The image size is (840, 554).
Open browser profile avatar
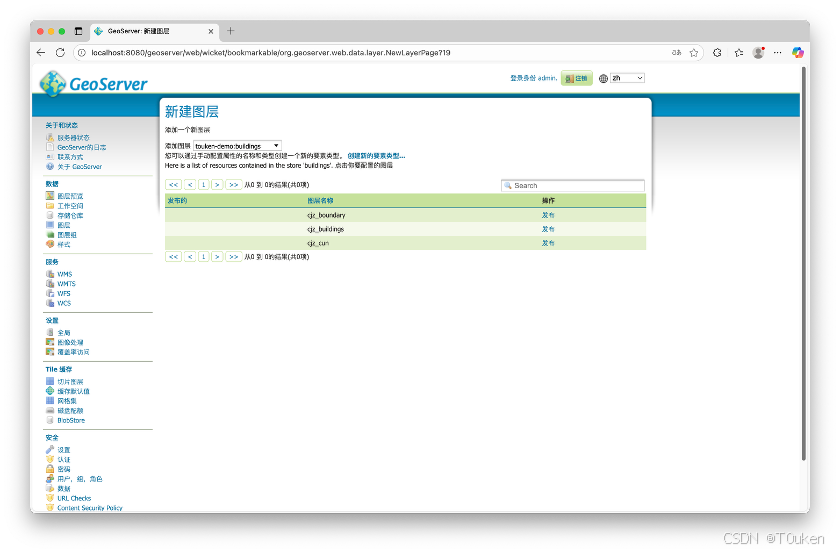758,53
